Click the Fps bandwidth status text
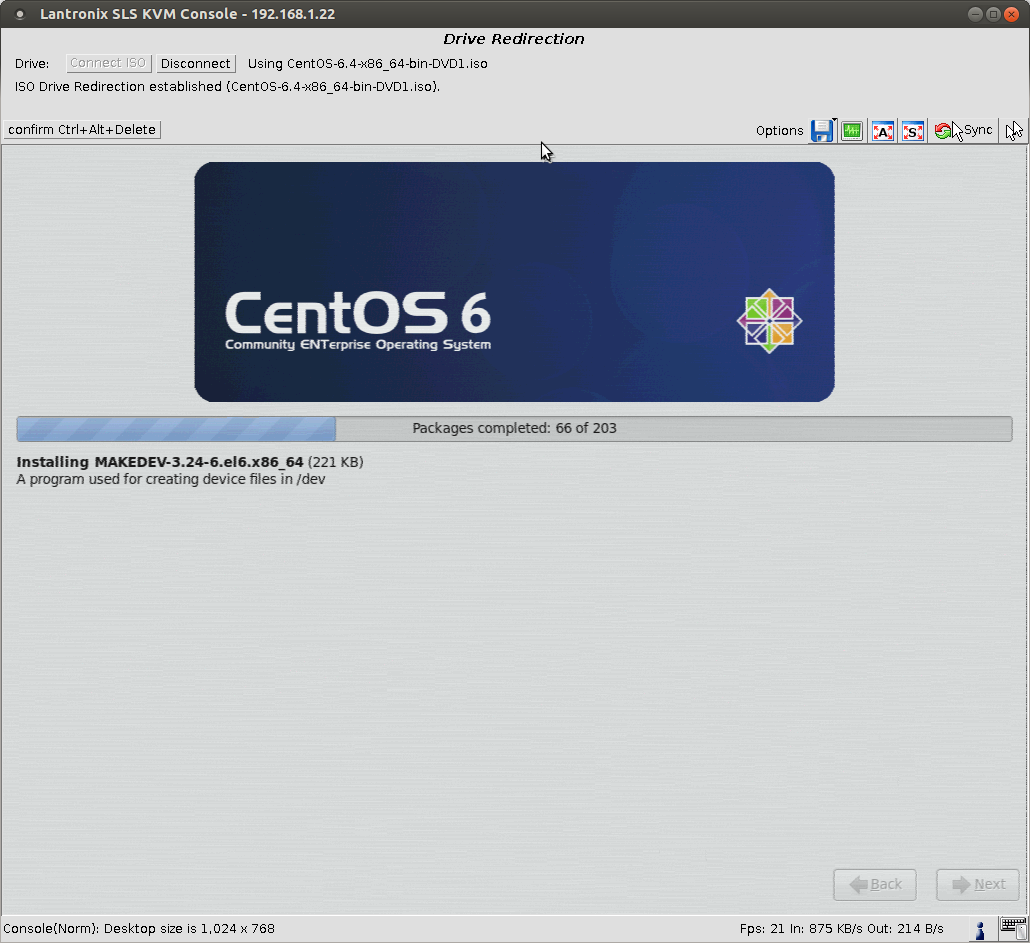The image size is (1030, 943). point(841,929)
